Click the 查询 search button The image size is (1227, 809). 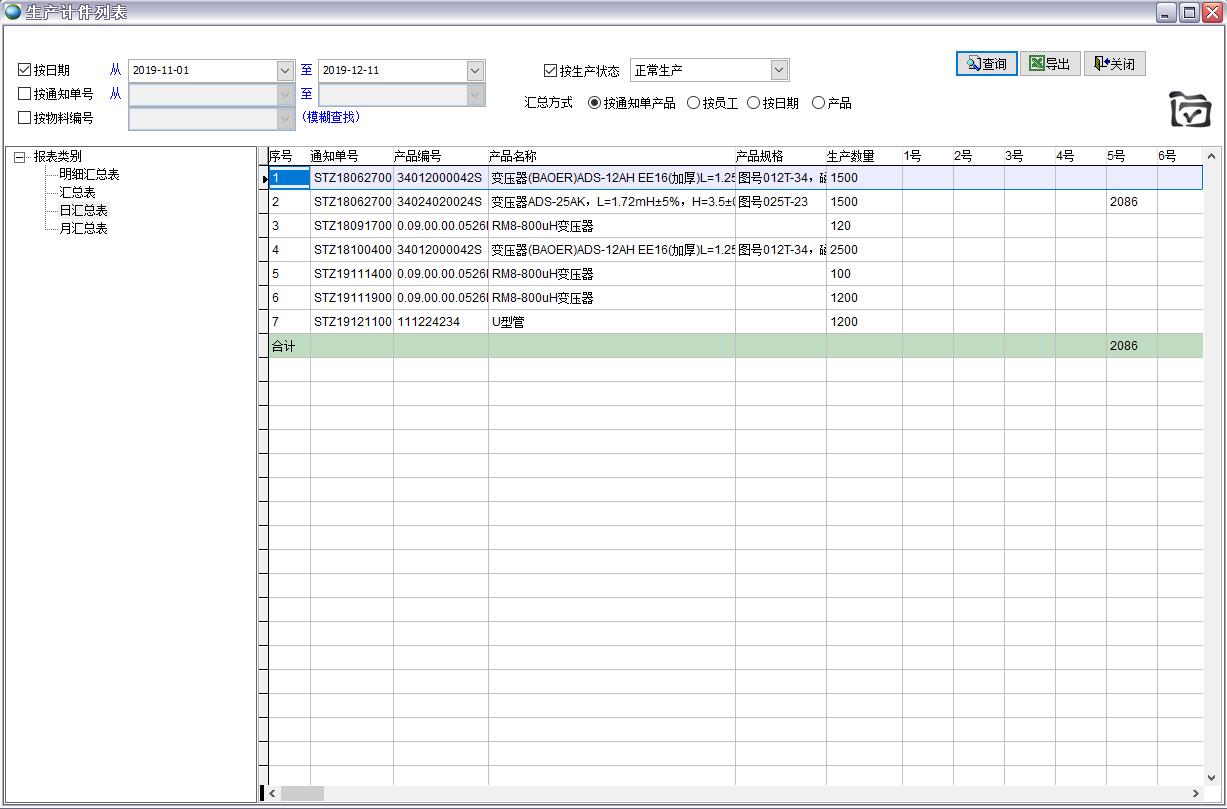pos(986,64)
